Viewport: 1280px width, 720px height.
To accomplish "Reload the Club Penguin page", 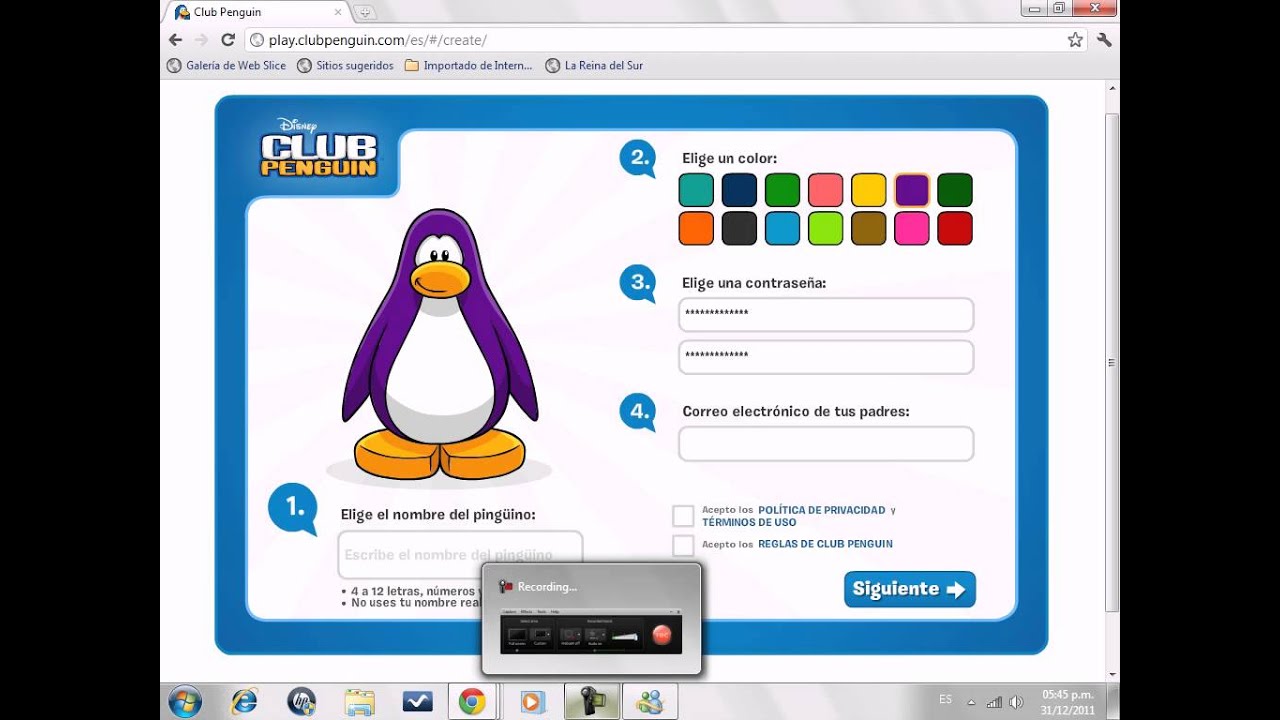I will click(x=228, y=40).
